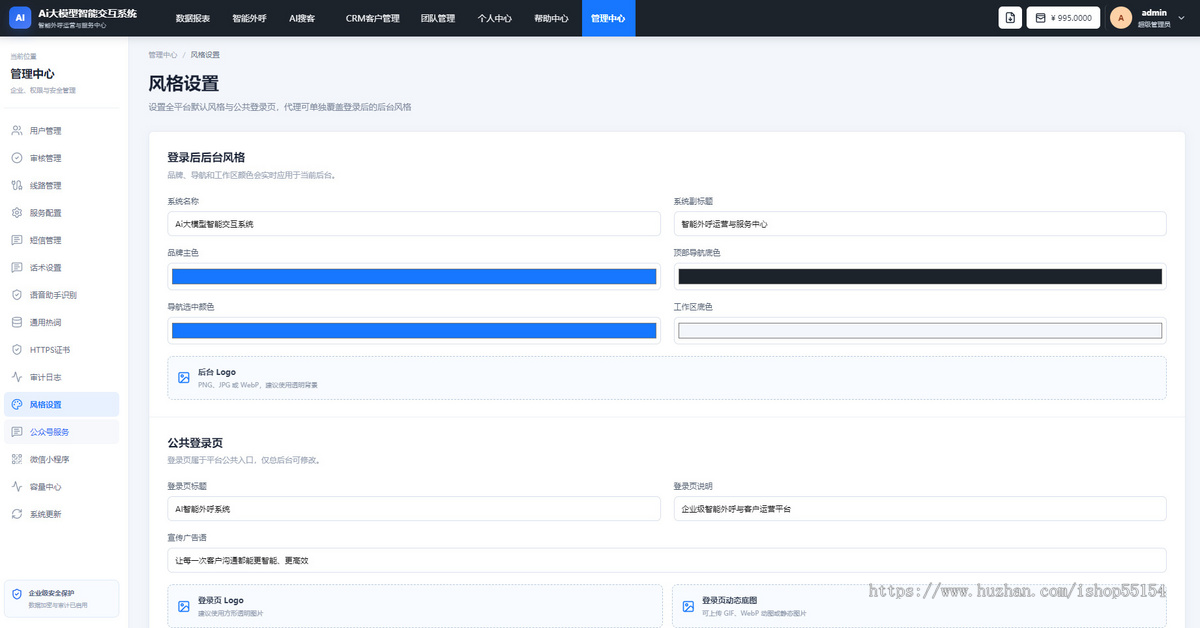1200x628 pixels.
Task: Switch to the 团队管理 tab
Action: click(x=437, y=18)
